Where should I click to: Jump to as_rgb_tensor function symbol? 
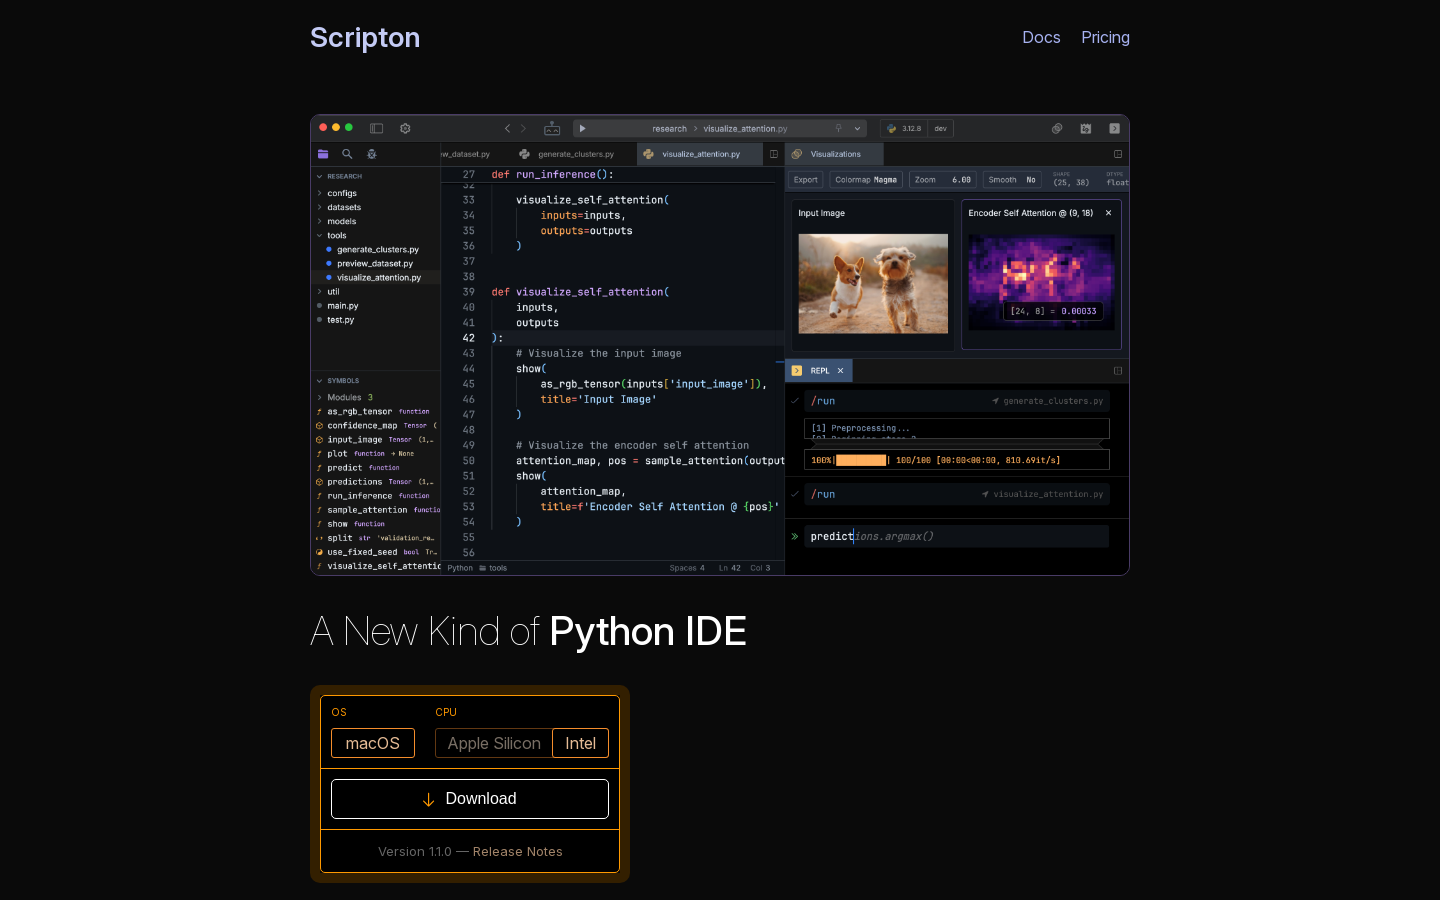coord(375,411)
